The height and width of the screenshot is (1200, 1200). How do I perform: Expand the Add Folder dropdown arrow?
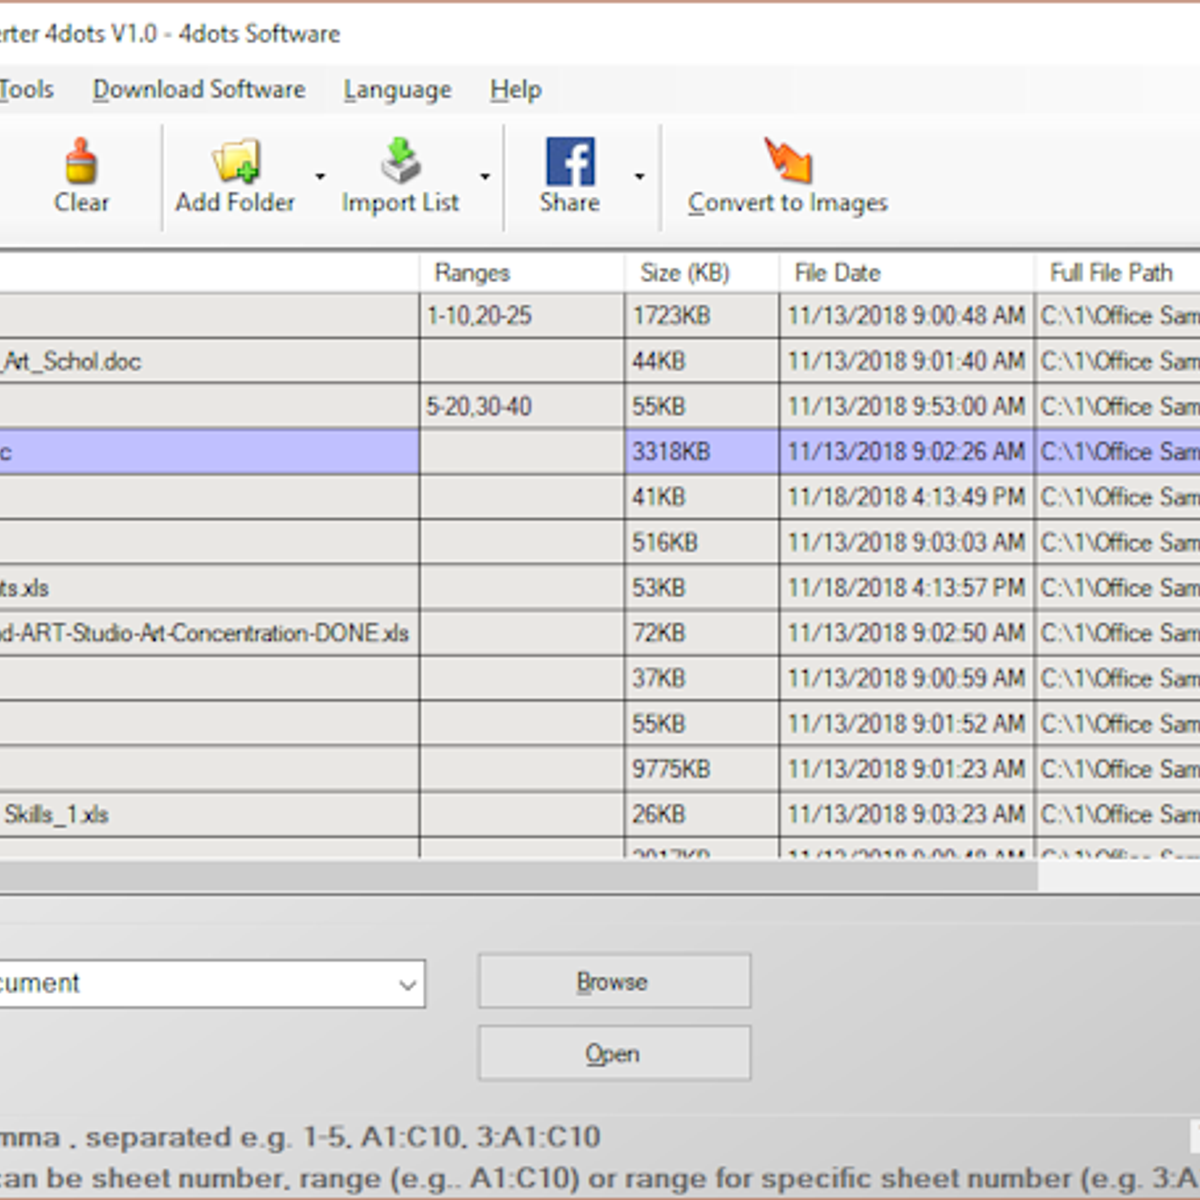(x=319, y=176)
